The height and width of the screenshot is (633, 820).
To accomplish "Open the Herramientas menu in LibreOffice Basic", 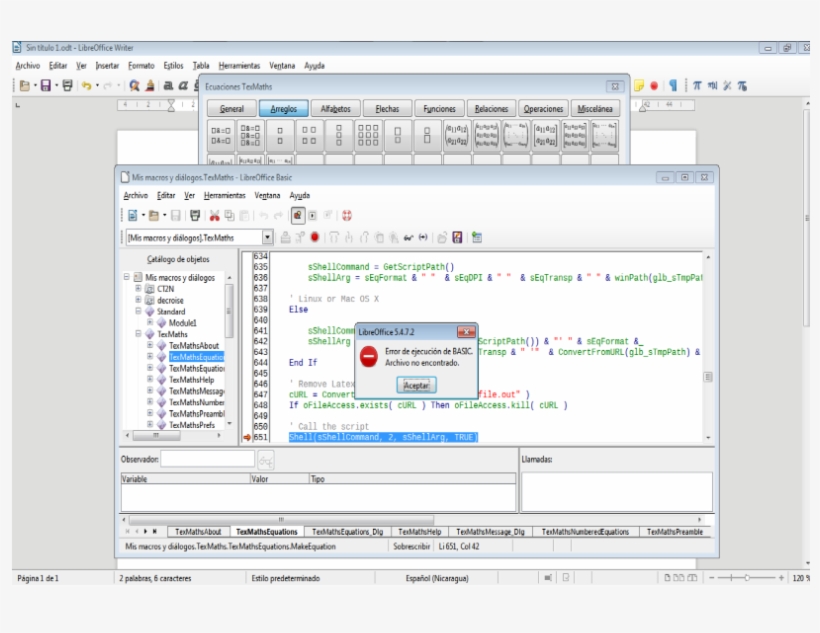I will click(x=224, y=196).
